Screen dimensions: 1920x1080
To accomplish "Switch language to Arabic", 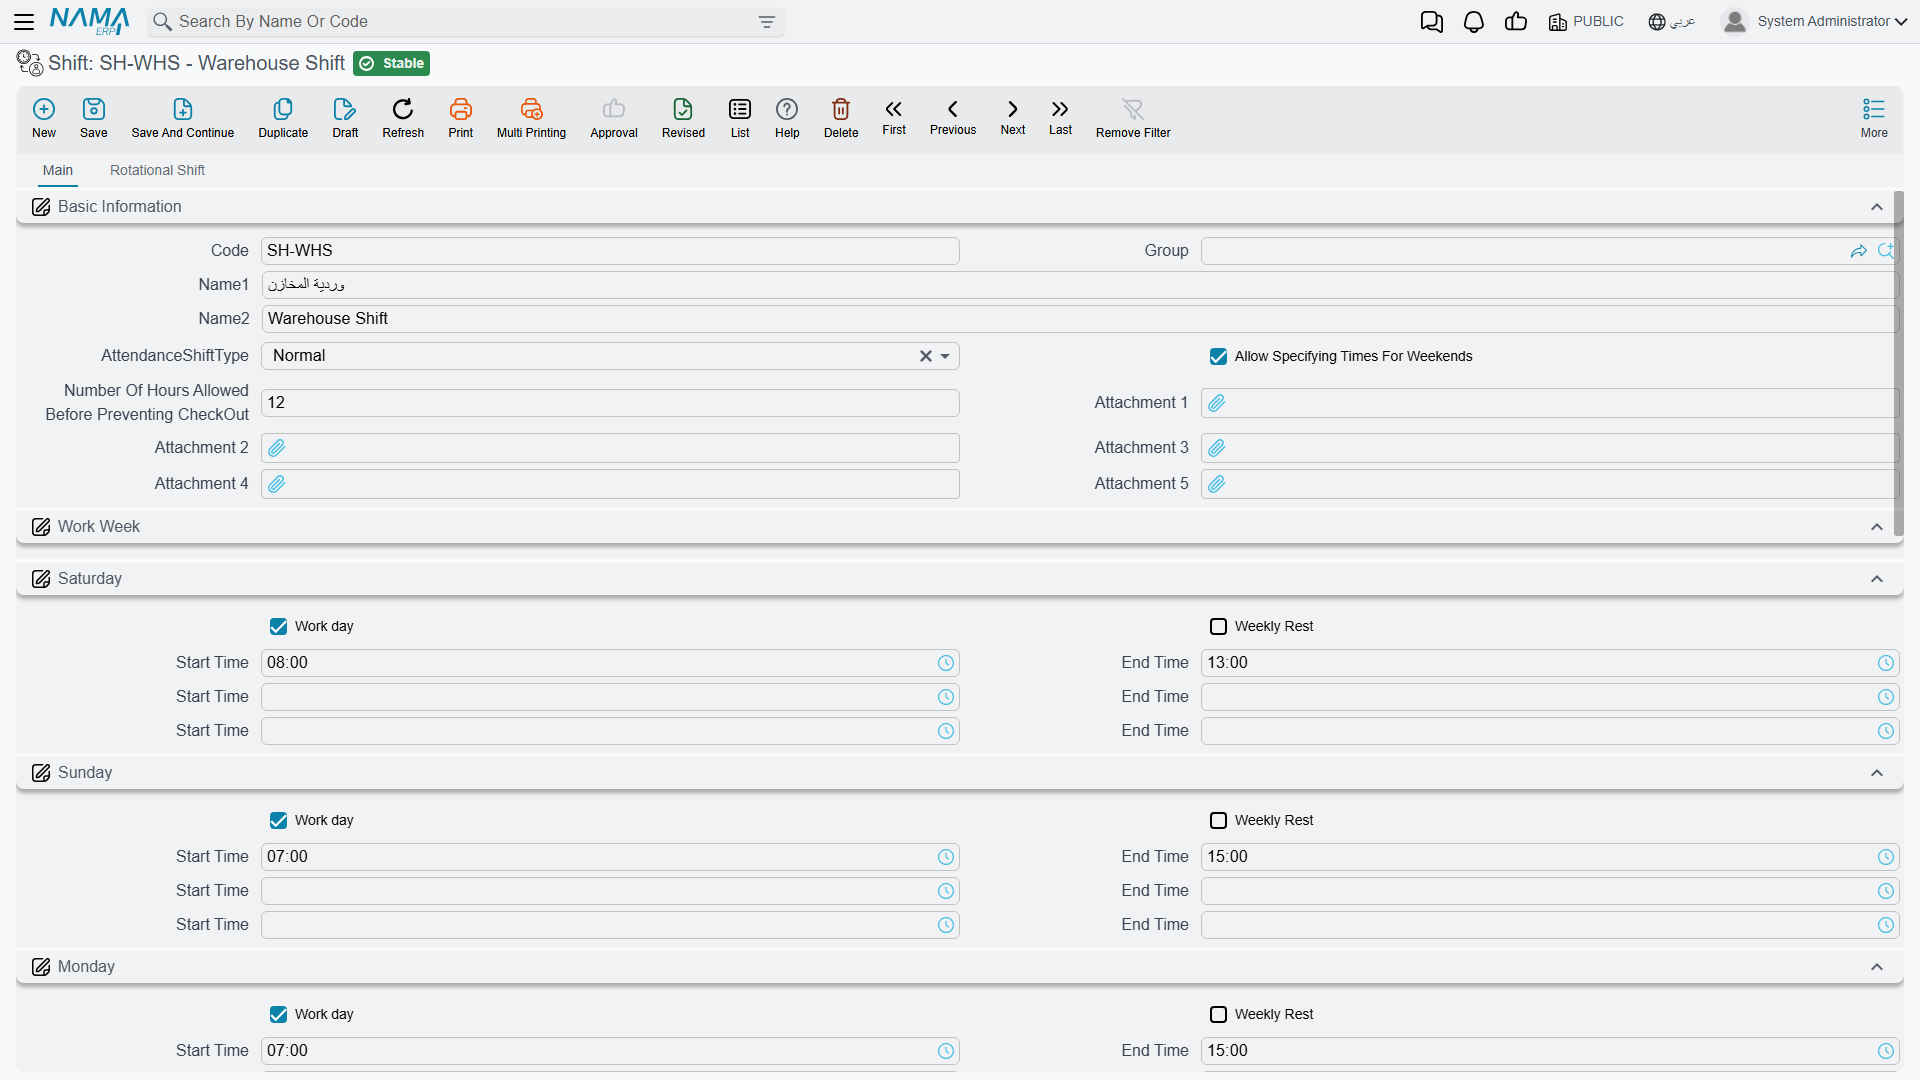I will point(1672,22).
